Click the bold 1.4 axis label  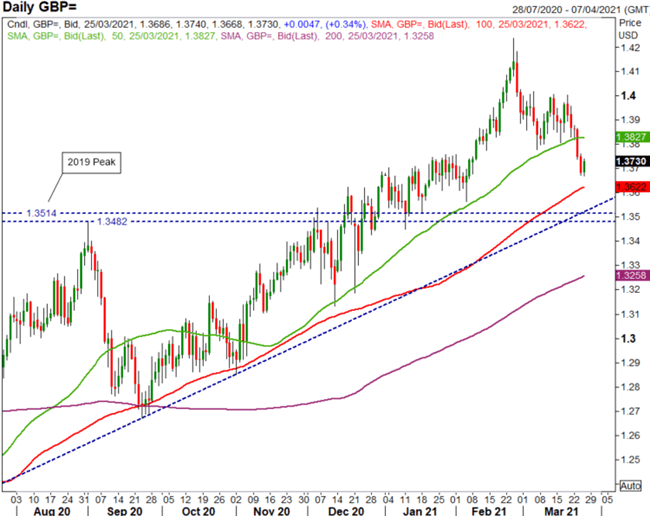628,96
